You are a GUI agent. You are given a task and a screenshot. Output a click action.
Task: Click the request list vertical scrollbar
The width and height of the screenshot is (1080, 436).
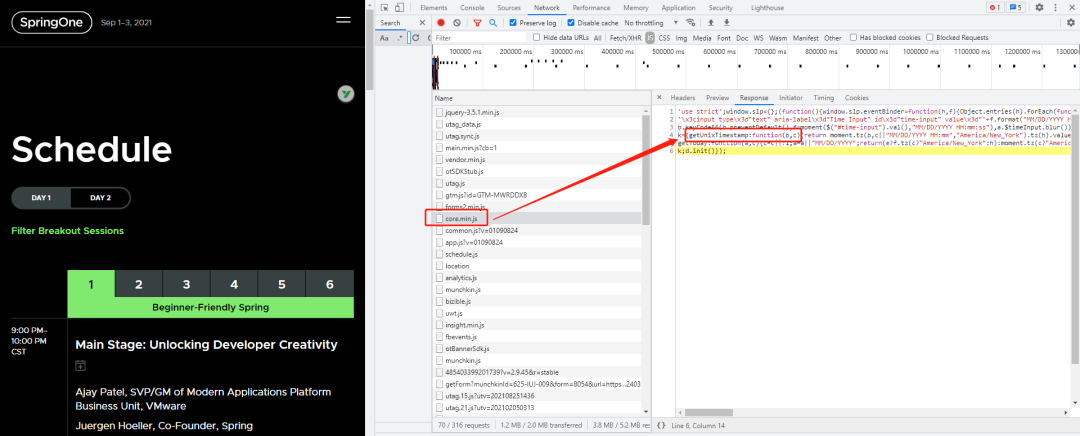646,172
